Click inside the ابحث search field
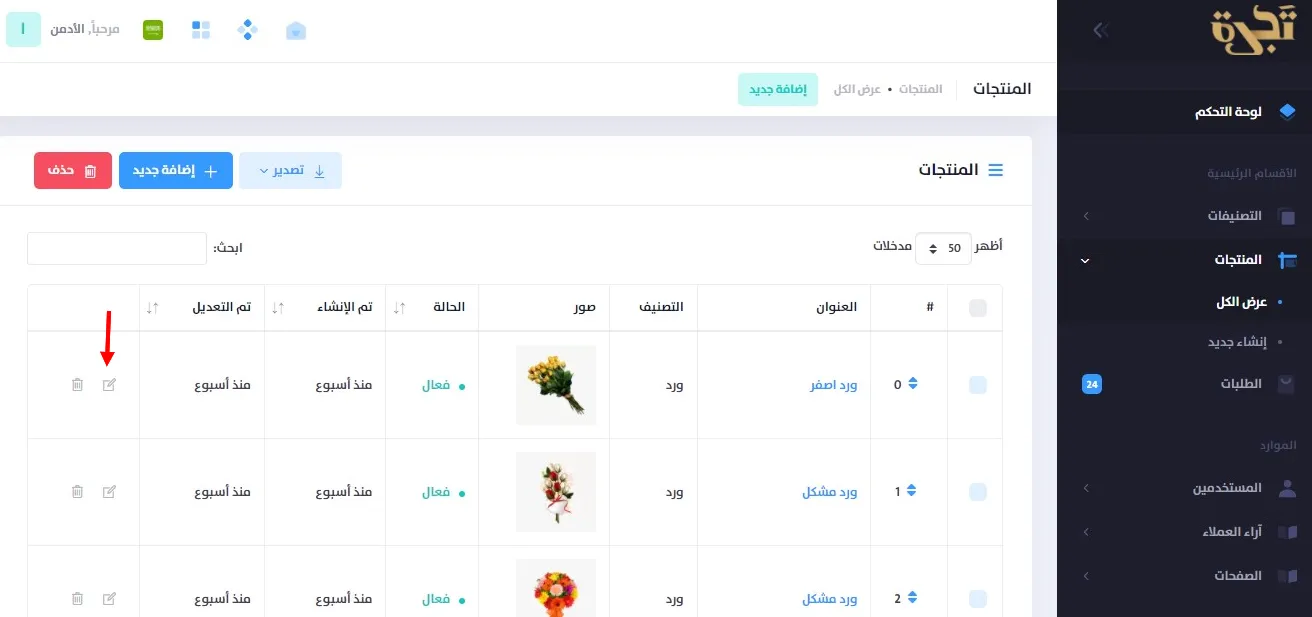1312x617 pixels. tap(116, 248)
